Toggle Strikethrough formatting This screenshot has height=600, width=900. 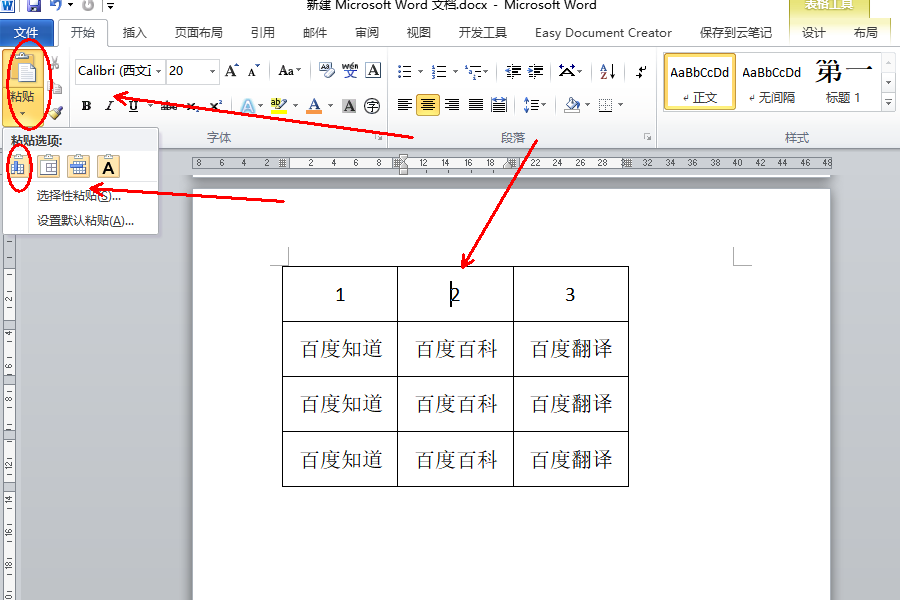click(x=169, y=106)
